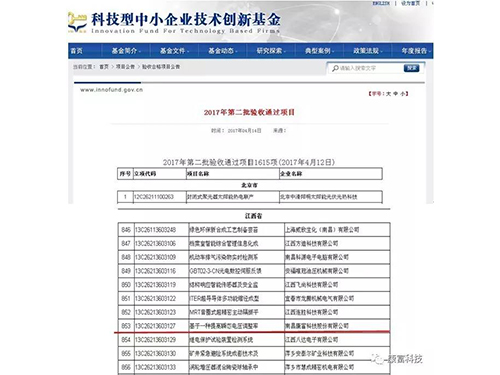Screen dimensions: 500x375
Task: Click the date 2017年04月14日
Action: (244, 131)
